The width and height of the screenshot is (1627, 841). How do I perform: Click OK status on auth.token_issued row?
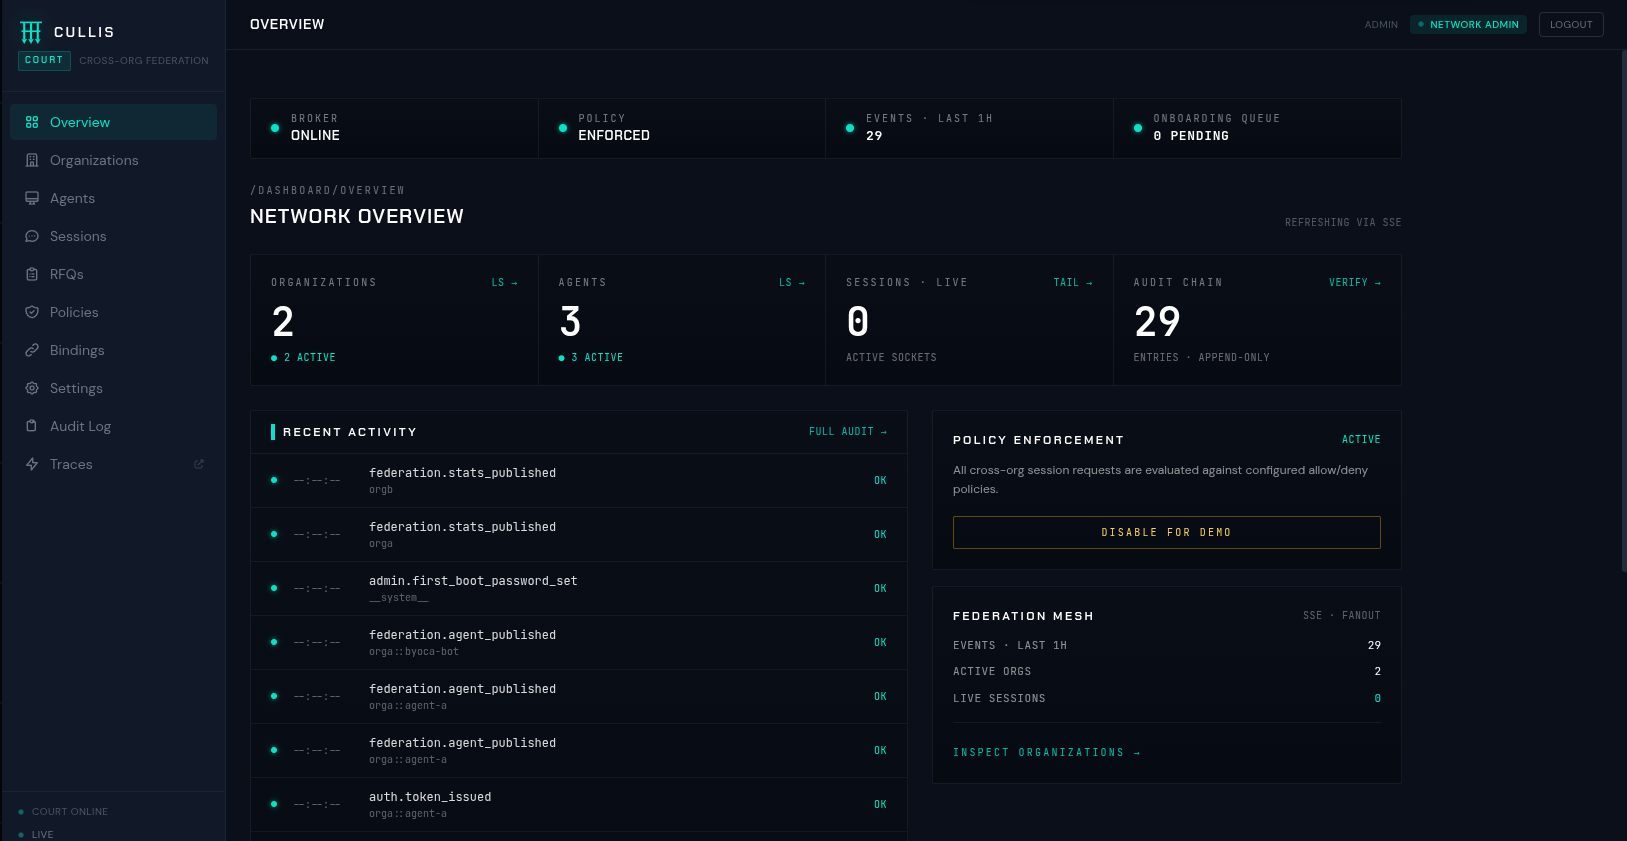(x=880, y=804)
